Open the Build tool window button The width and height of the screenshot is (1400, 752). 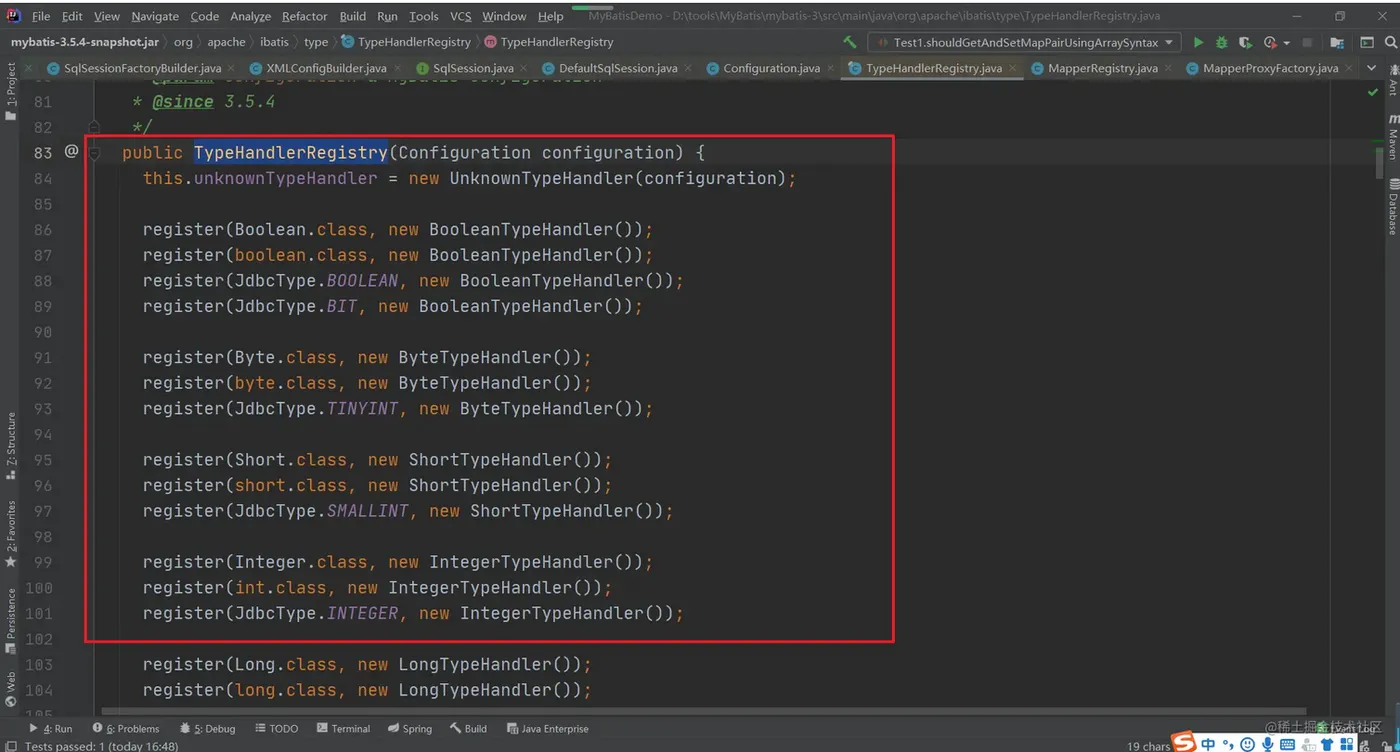point(468,728)
